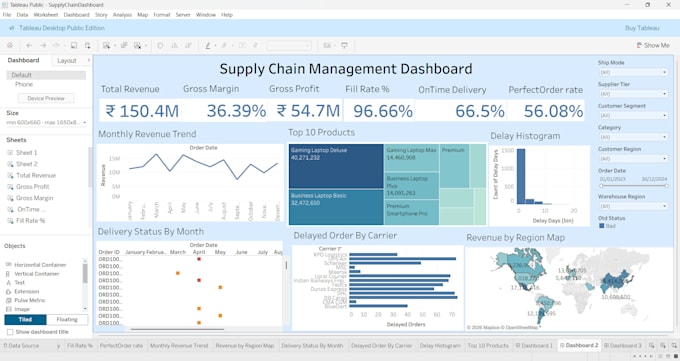Open the Dashboard 1 sheet tab
Screen dimensions: 680x361
[x=534, y=345]
